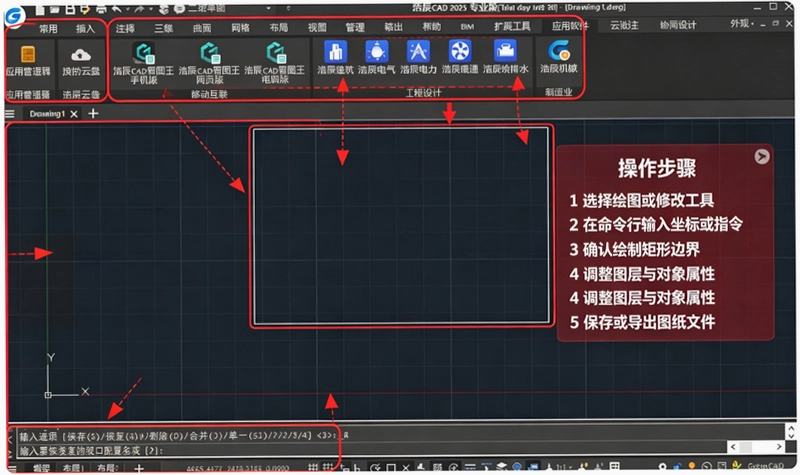Switch to the 协同设计 ribbon tab
Viewport: 800px width, 475px height.
tap(678, 25)
